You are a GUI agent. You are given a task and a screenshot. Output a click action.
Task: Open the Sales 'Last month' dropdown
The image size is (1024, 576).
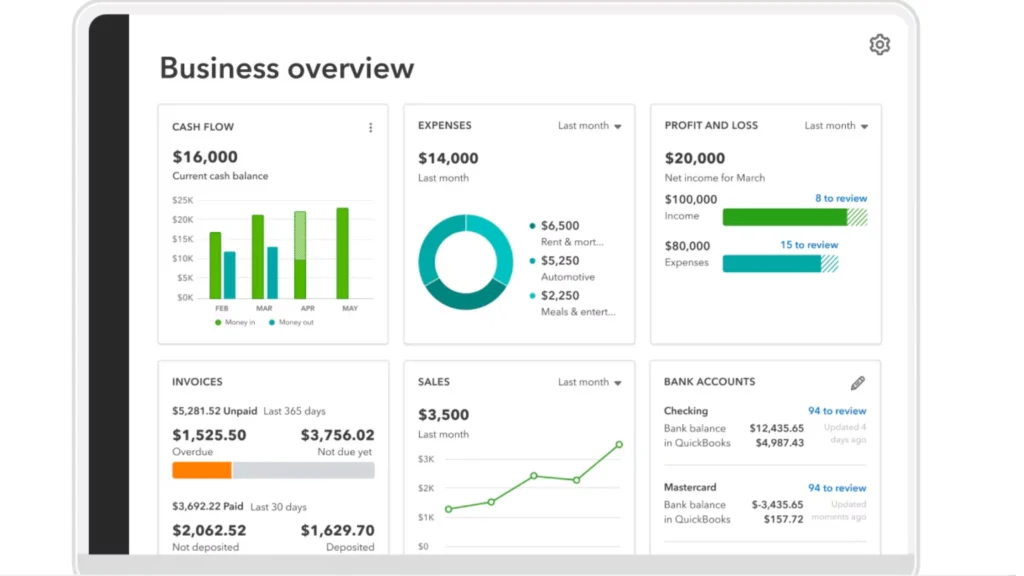coord(589,382)
